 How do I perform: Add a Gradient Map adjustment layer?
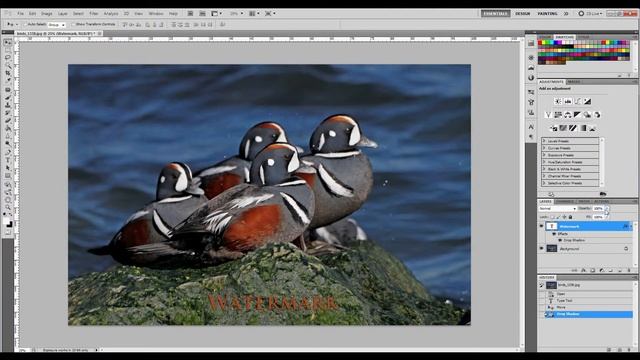583,128
